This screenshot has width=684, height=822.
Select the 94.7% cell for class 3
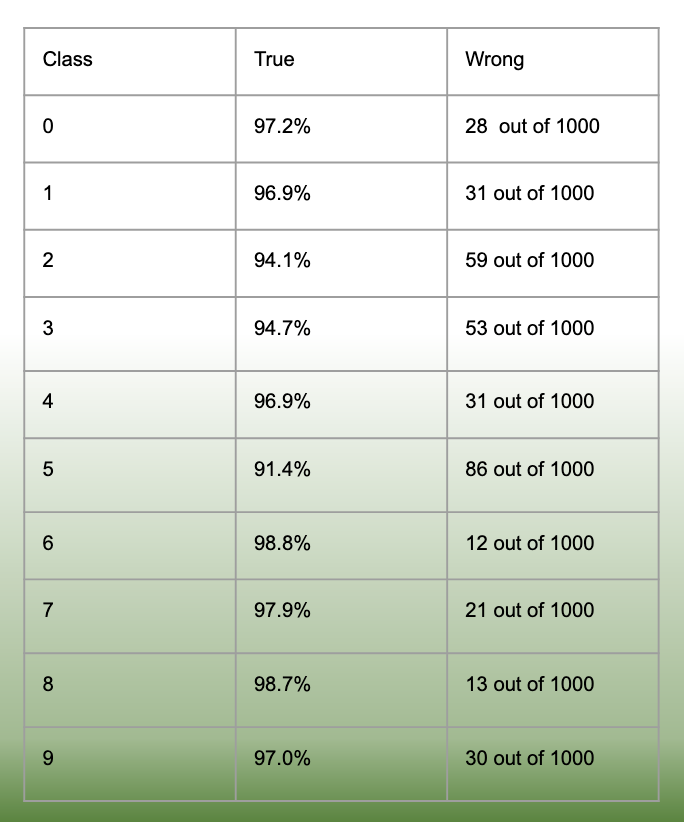point(282,328)
